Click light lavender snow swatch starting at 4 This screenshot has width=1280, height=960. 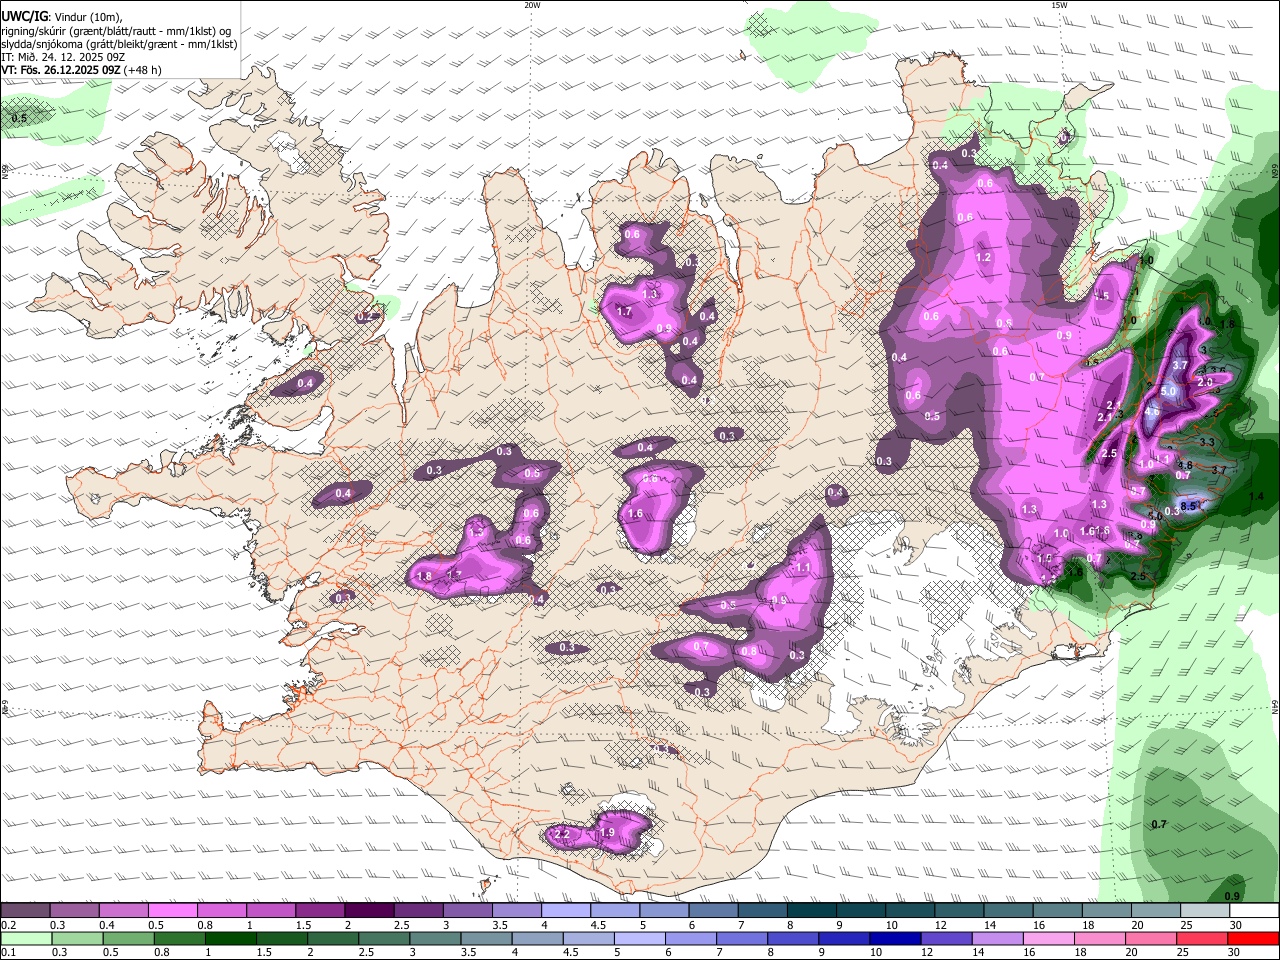pos(567,911)
